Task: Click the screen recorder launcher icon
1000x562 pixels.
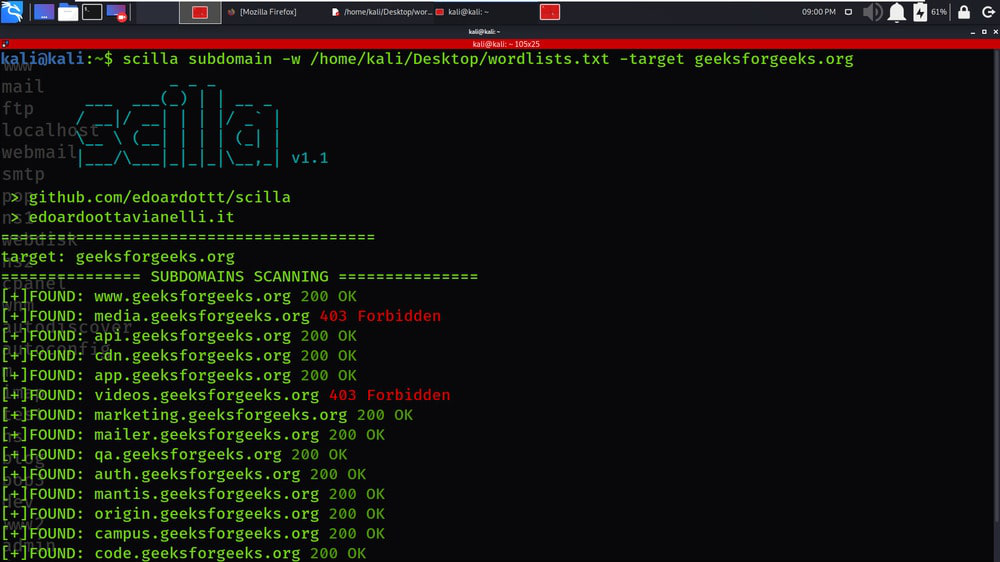Action: coord(116,12)
